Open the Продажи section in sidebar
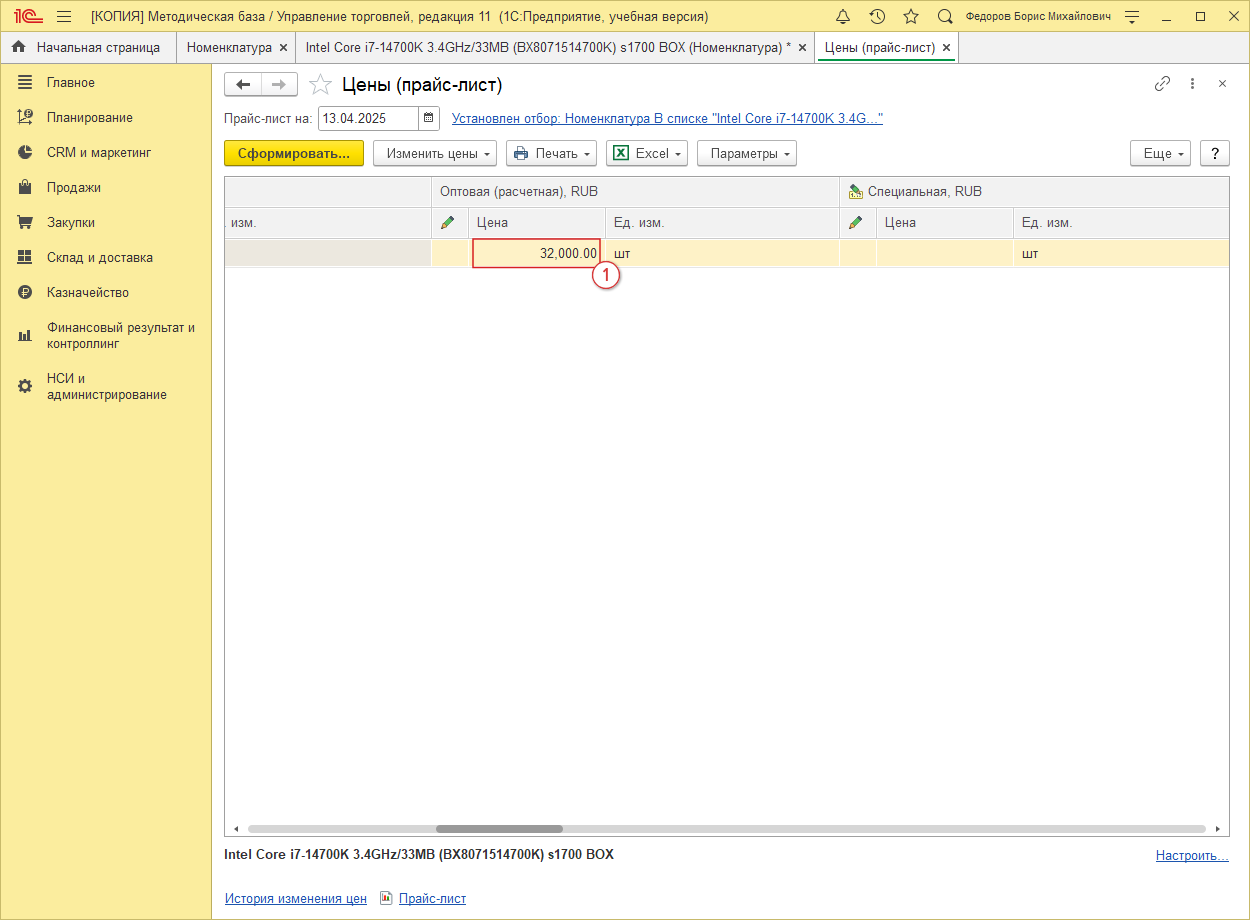This screenshot has height=920, width=1250. coord(73,188)
